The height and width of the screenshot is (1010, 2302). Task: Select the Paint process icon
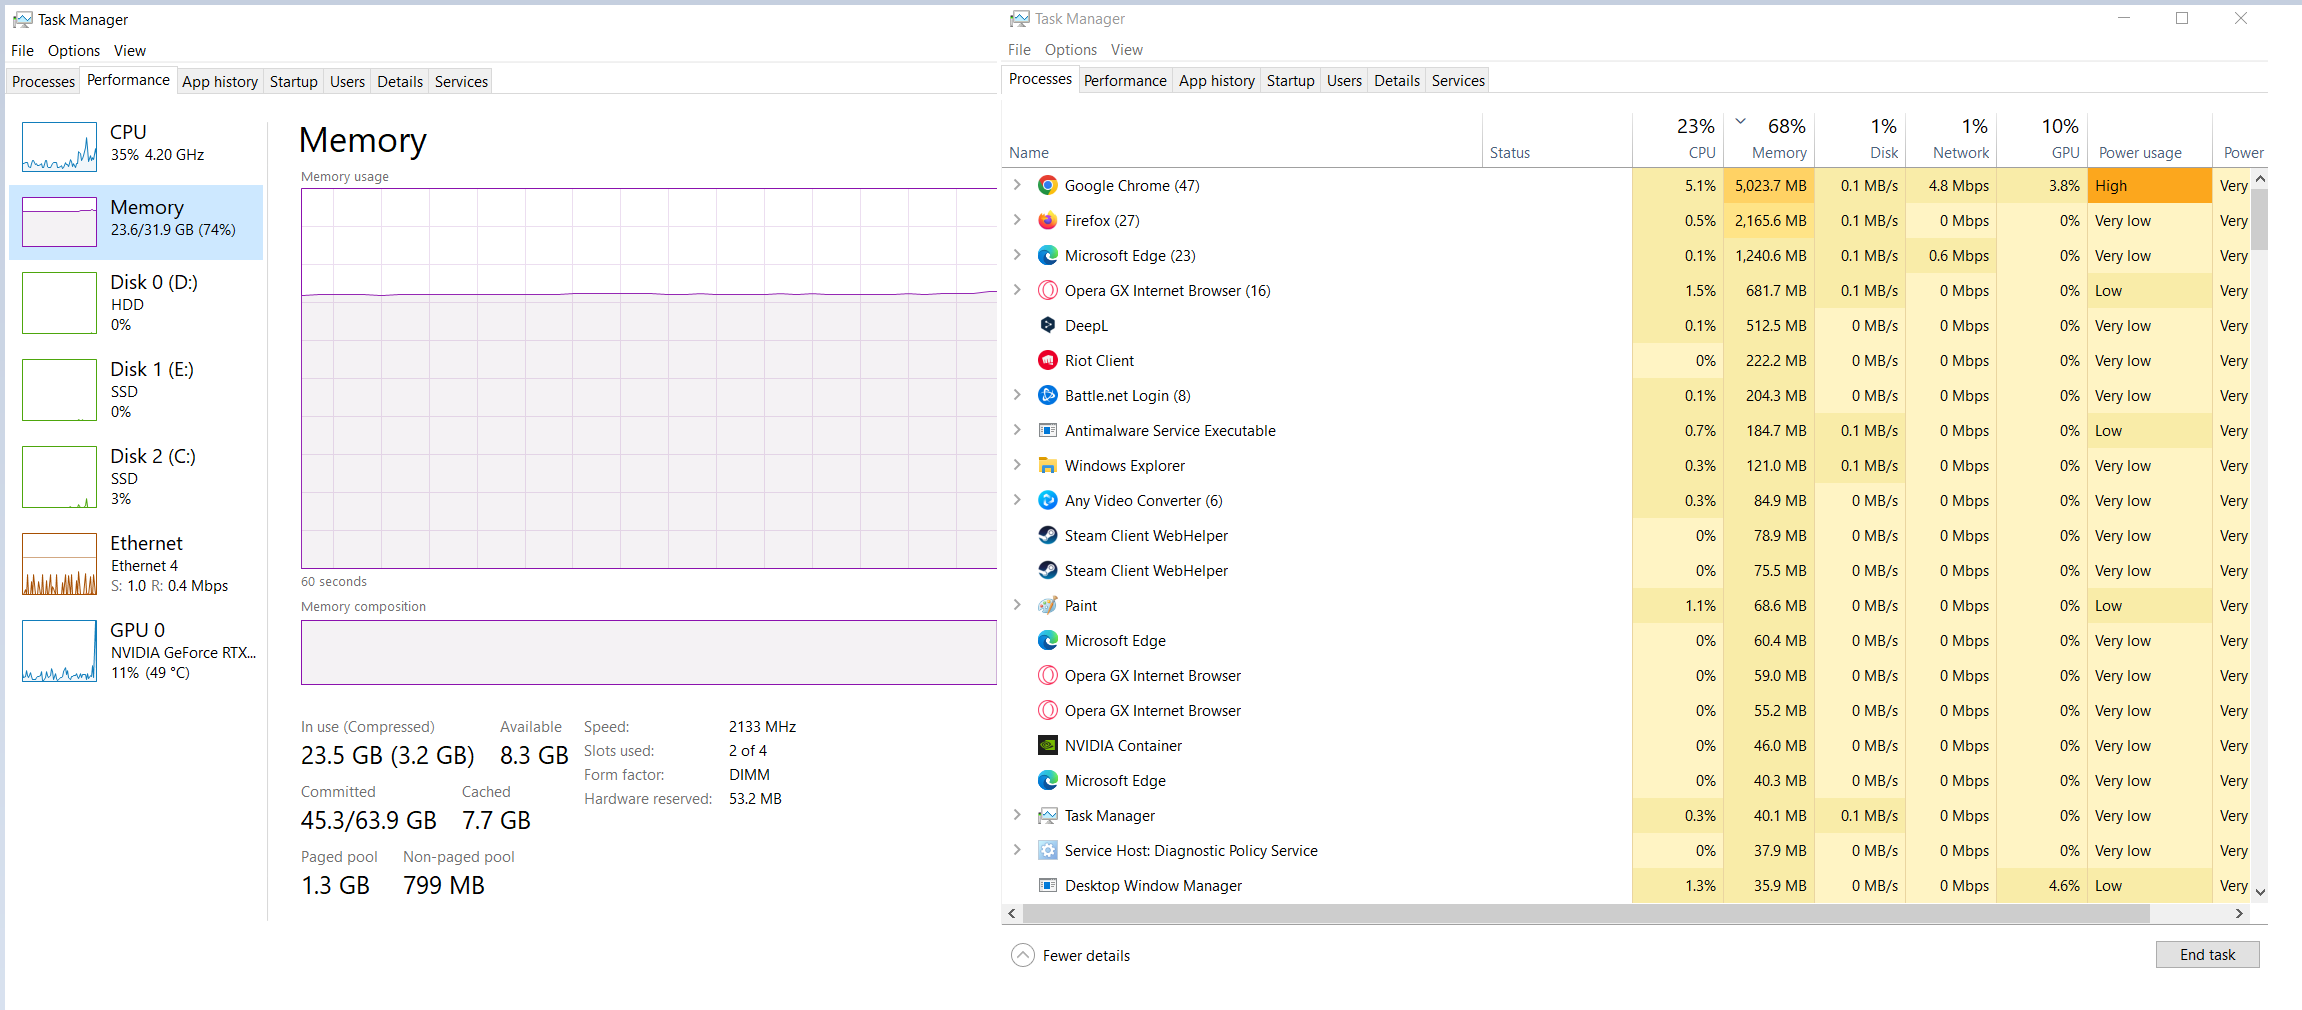click(x=1047, y=606)
